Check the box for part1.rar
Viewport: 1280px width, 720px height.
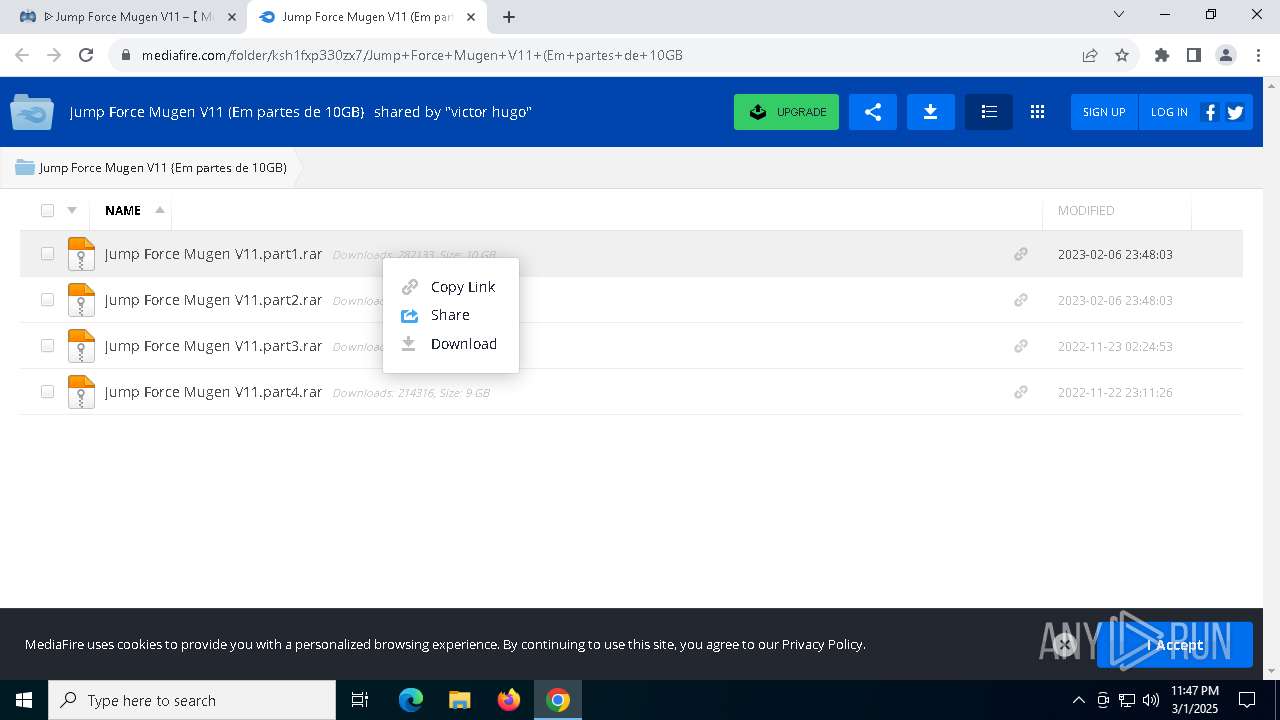(47, 254)
